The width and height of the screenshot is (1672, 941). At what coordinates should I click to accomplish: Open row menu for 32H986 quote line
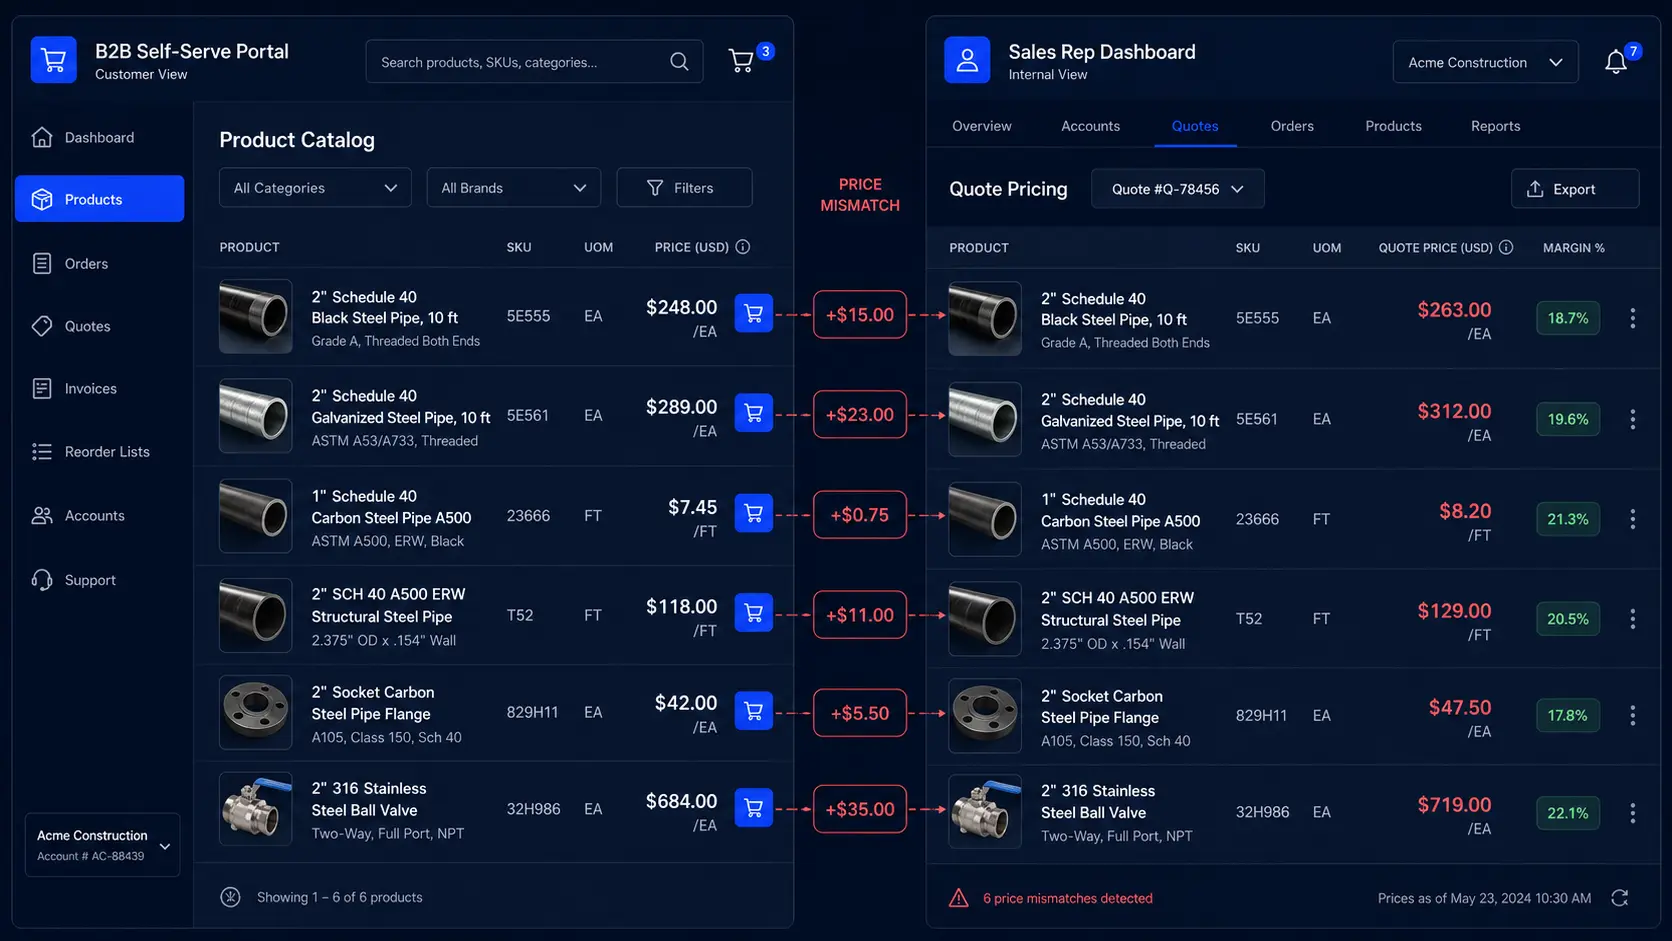(x=1633, y=813)
